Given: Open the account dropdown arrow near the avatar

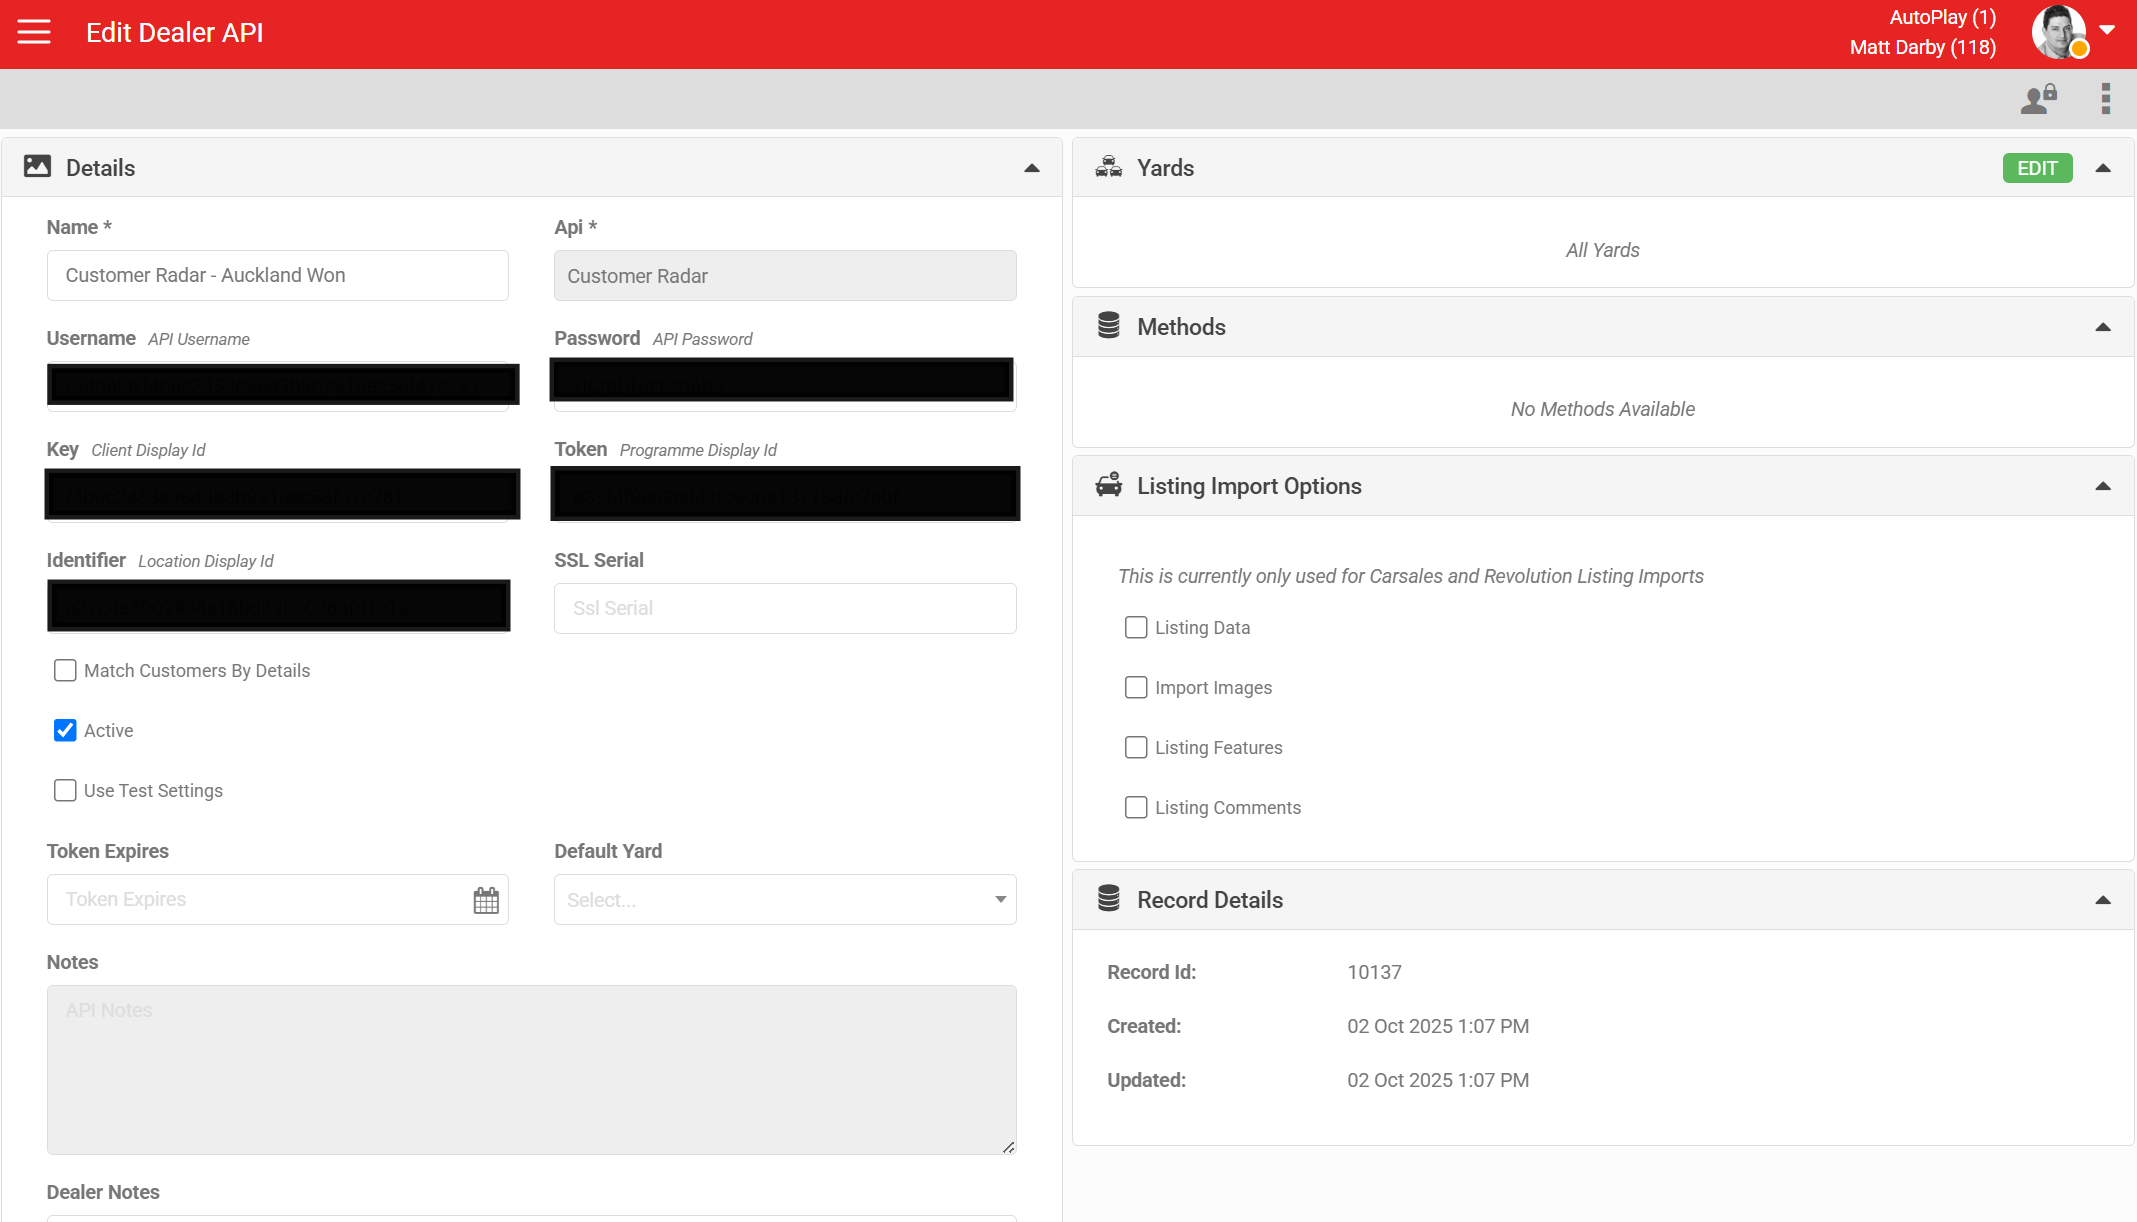Looking at the screenshot, I should tap(2107, 30).
